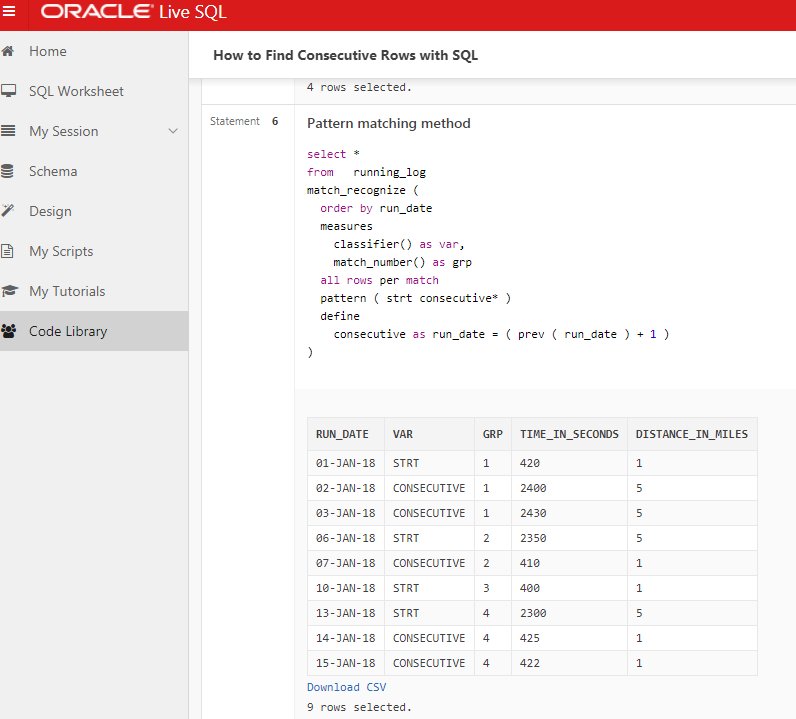Click the DISTANCE_IN_MILES column header
This screenshot has width=796, height=719.
point(691,434)
